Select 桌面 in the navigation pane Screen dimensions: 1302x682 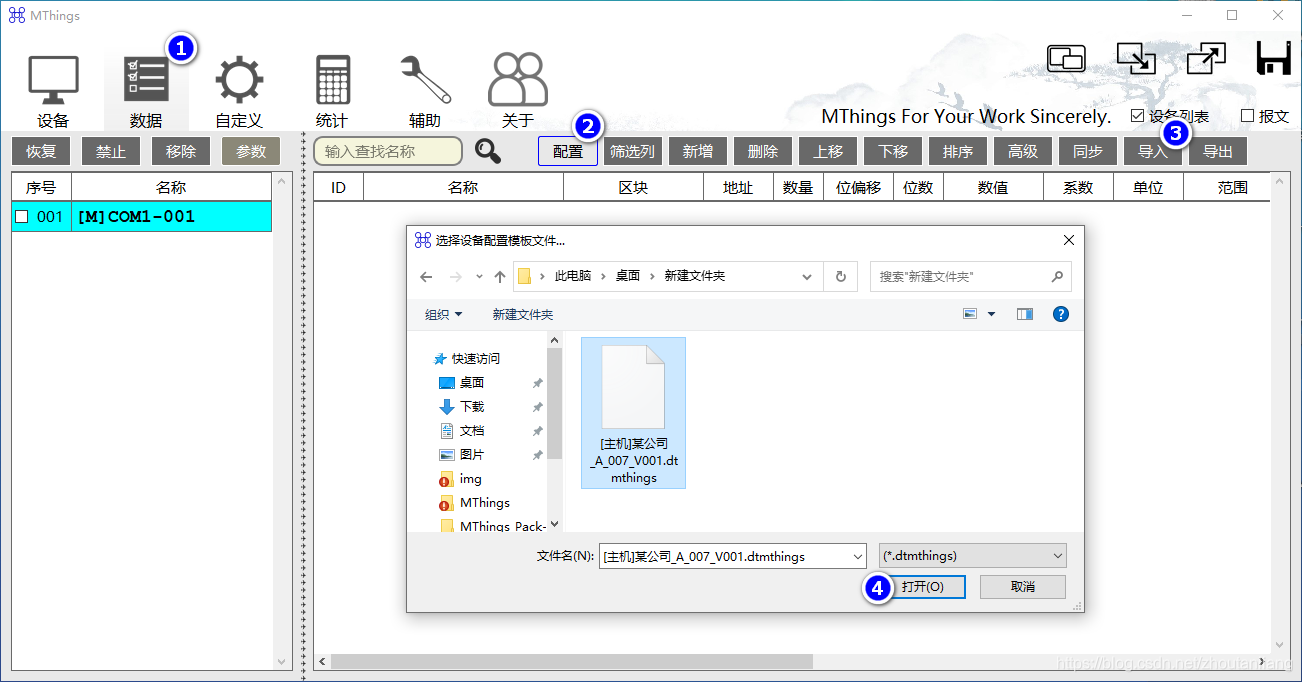pos(471,382)
